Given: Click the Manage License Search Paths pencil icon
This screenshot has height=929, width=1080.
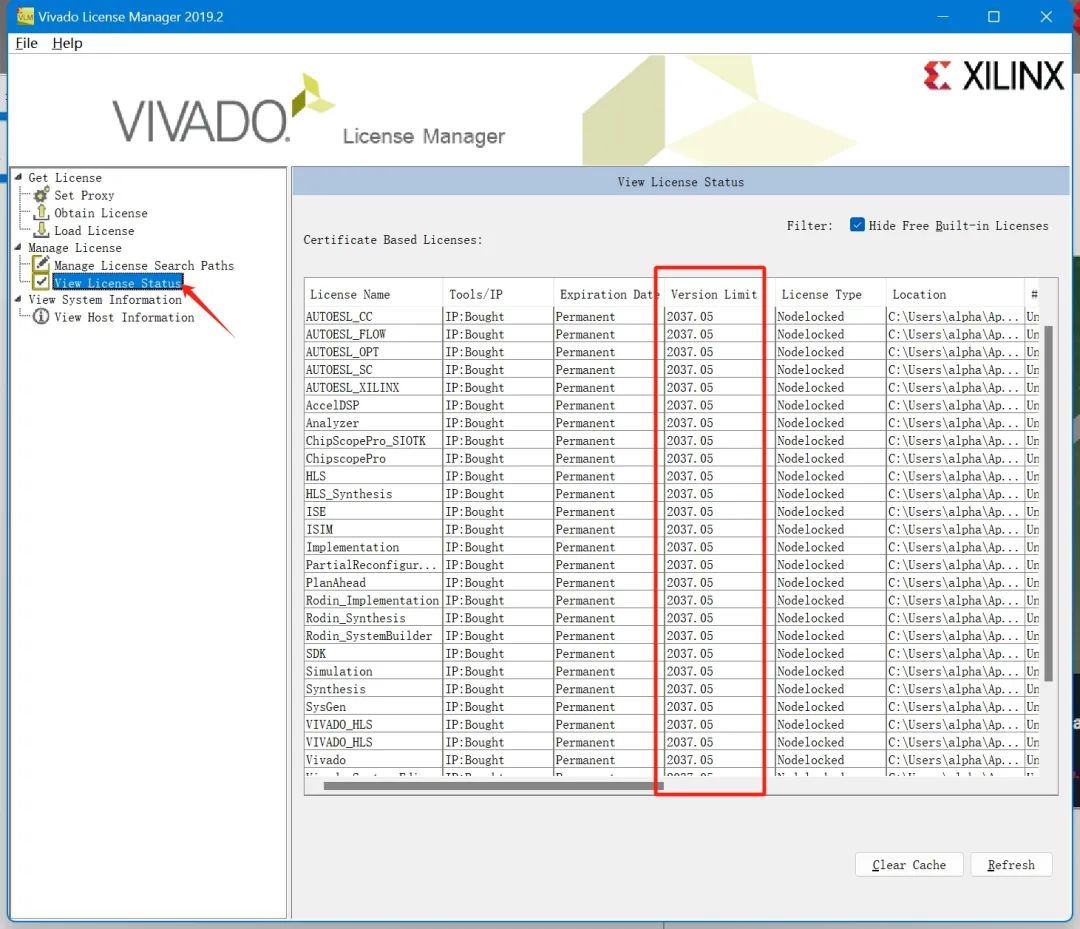Looking at the screenshot, I should (41, 264).
